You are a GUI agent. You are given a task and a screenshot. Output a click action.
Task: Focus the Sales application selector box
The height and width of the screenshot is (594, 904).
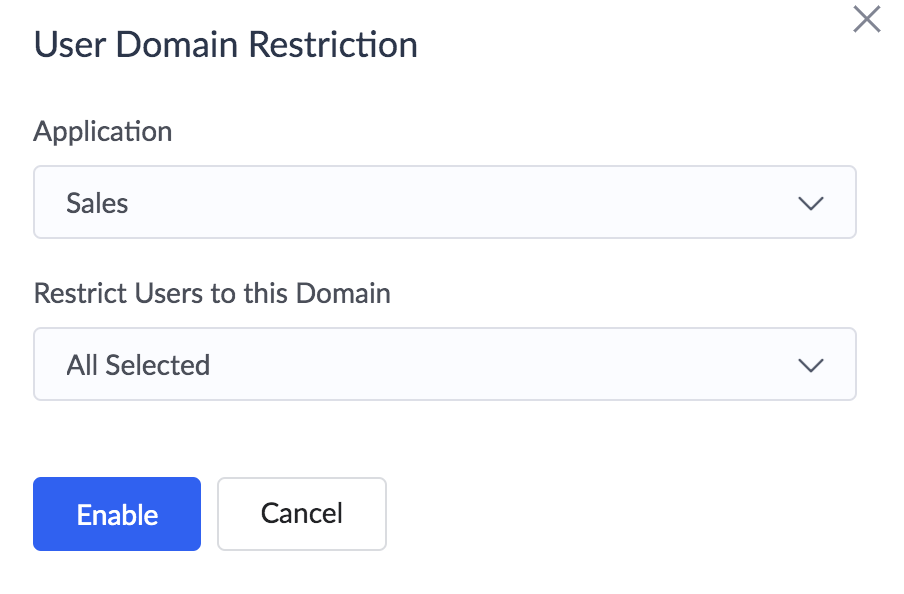point(445,202)
